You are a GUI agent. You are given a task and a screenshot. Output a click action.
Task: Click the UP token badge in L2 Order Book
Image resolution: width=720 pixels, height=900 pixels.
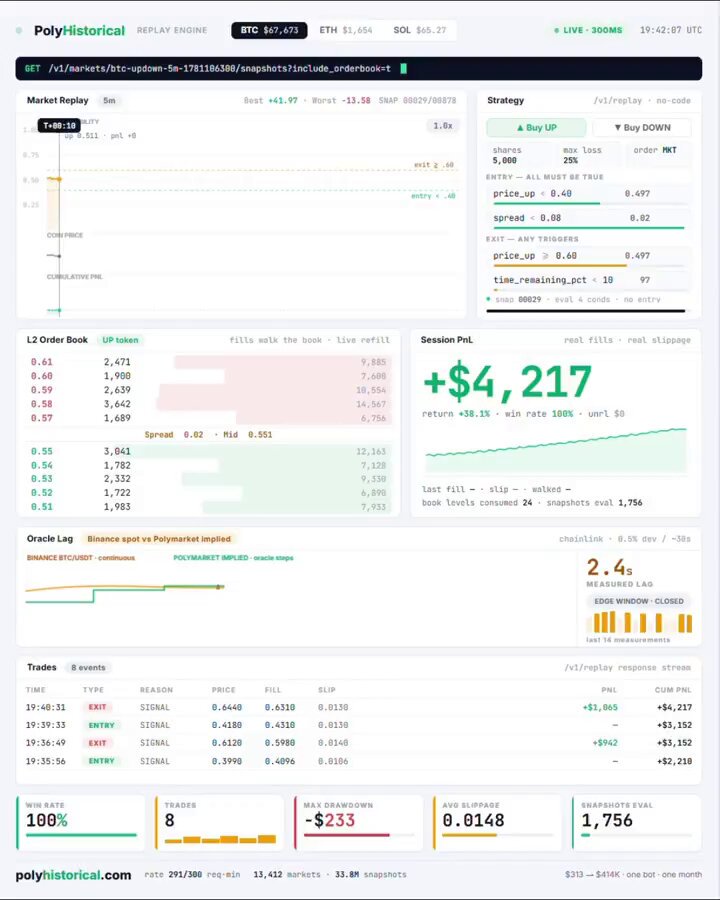pos(120,340)
